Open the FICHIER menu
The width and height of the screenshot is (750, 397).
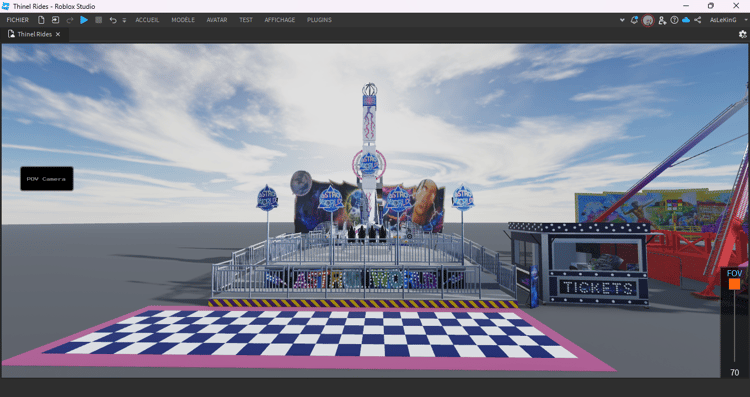pyautogui.click(x=18, y=20)
